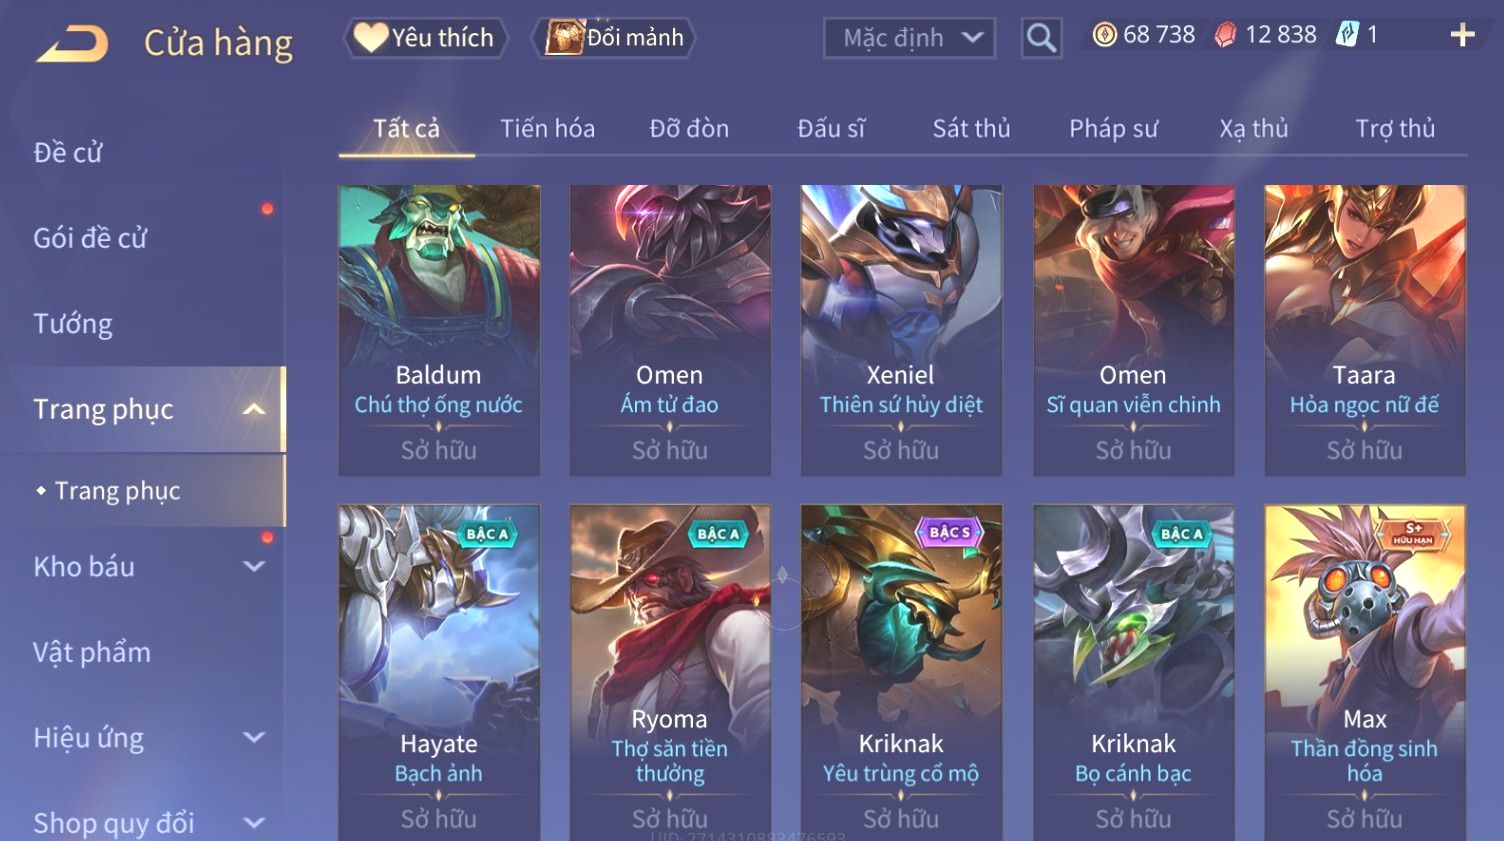Tap the plus icon to add currency
Screen dimensions: 1504x841
(1462, 35)
